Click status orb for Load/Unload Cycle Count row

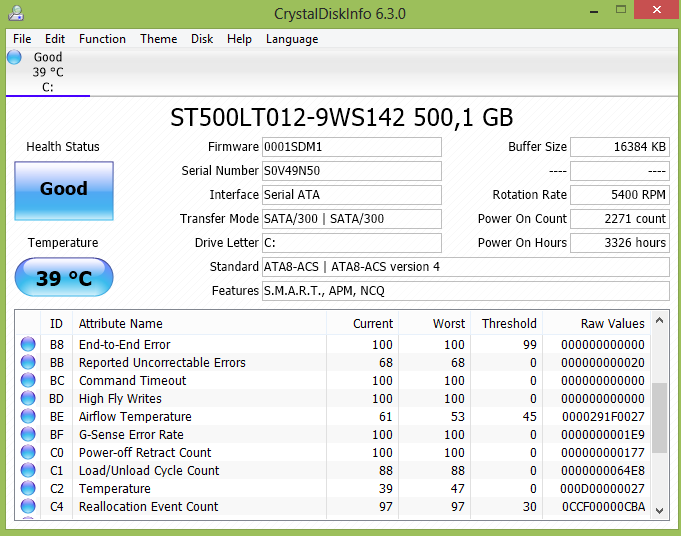(28, 470)
